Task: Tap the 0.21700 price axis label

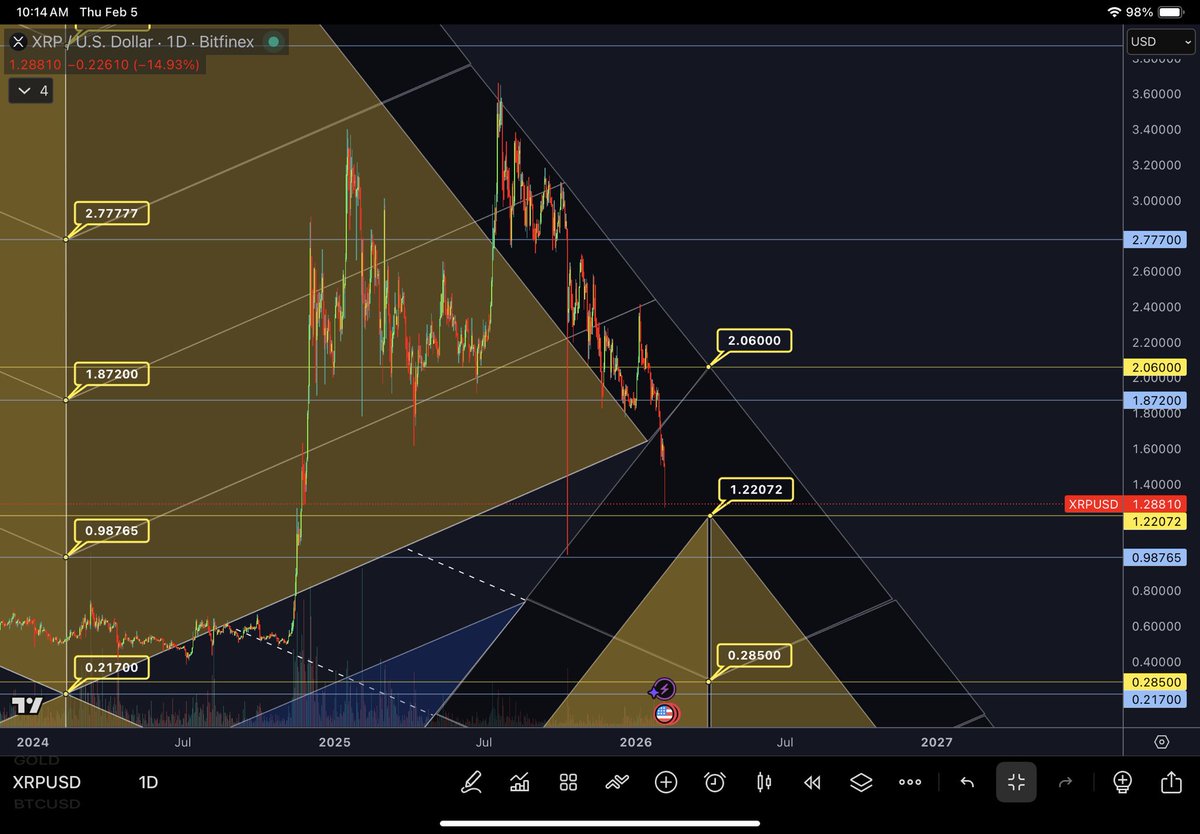Action: pyautogui.click(x=1155, y=700)
